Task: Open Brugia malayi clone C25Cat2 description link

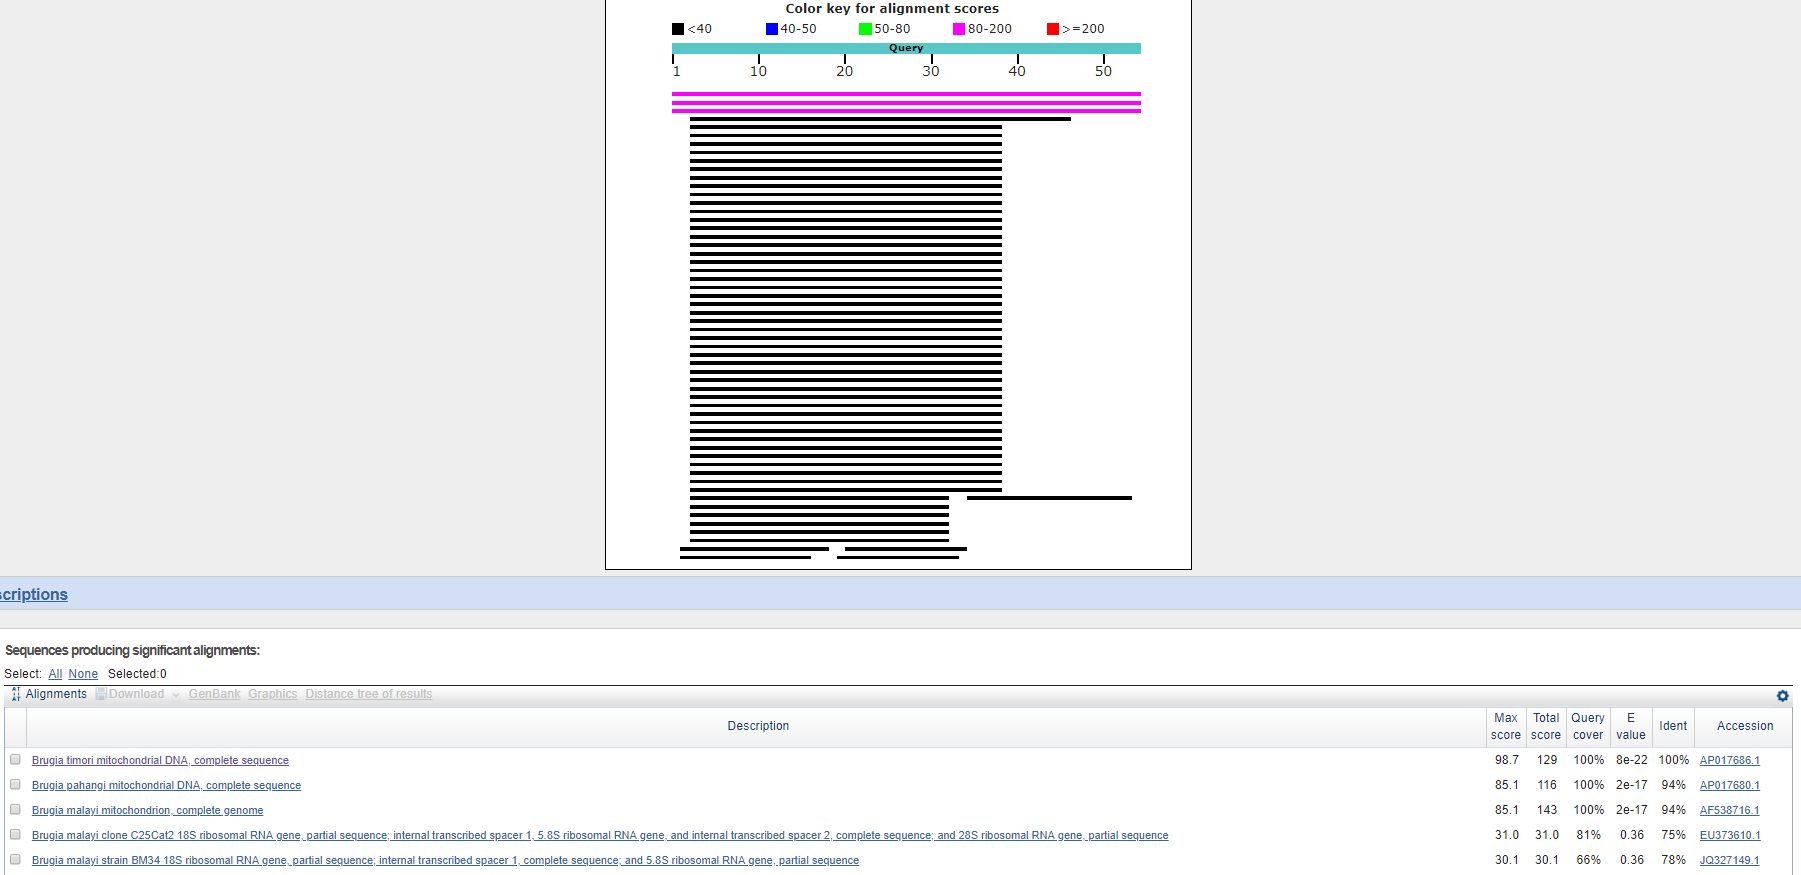Action: (x=600, y=835)
